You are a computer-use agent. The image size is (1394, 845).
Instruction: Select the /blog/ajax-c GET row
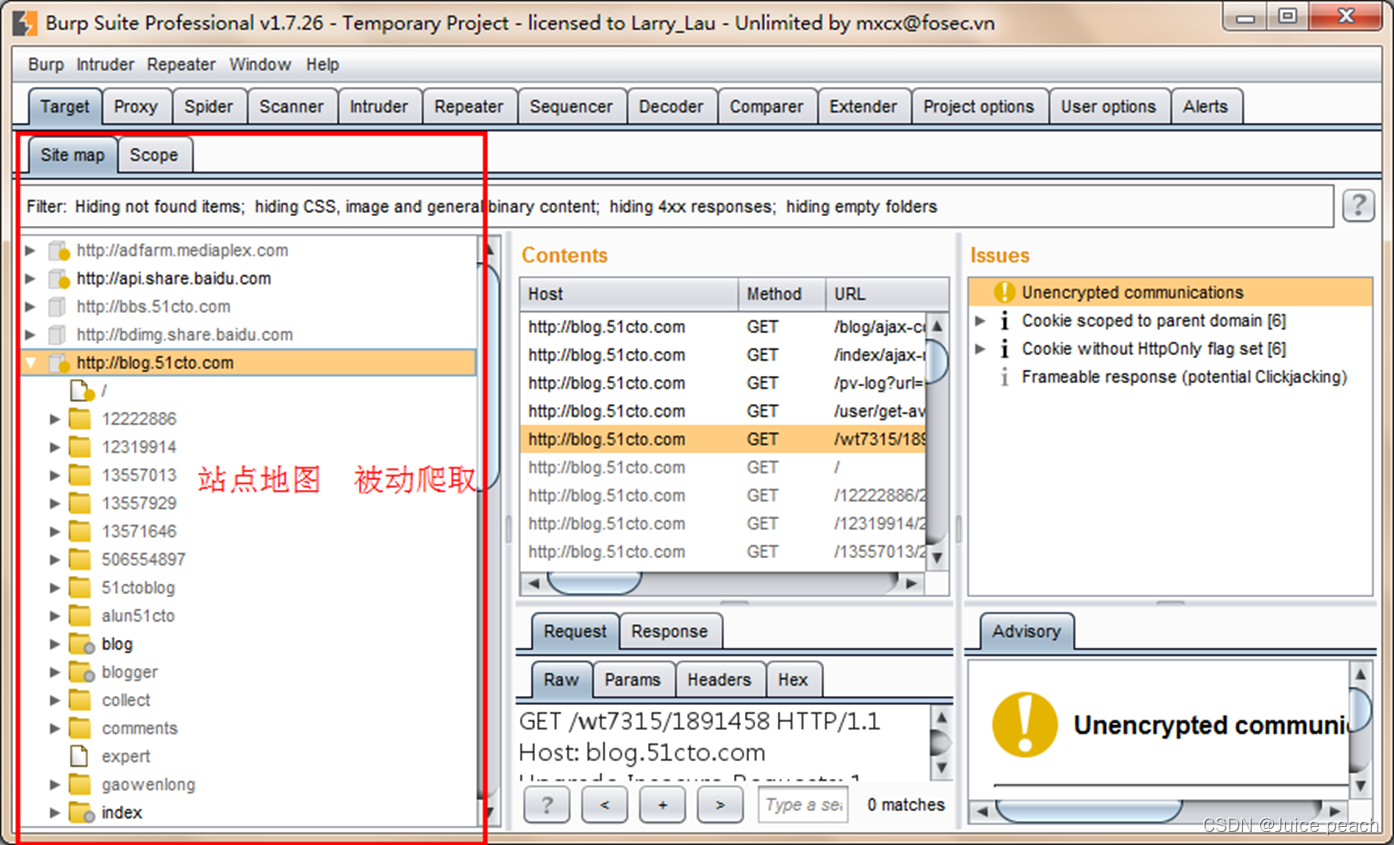click(724, 327)
